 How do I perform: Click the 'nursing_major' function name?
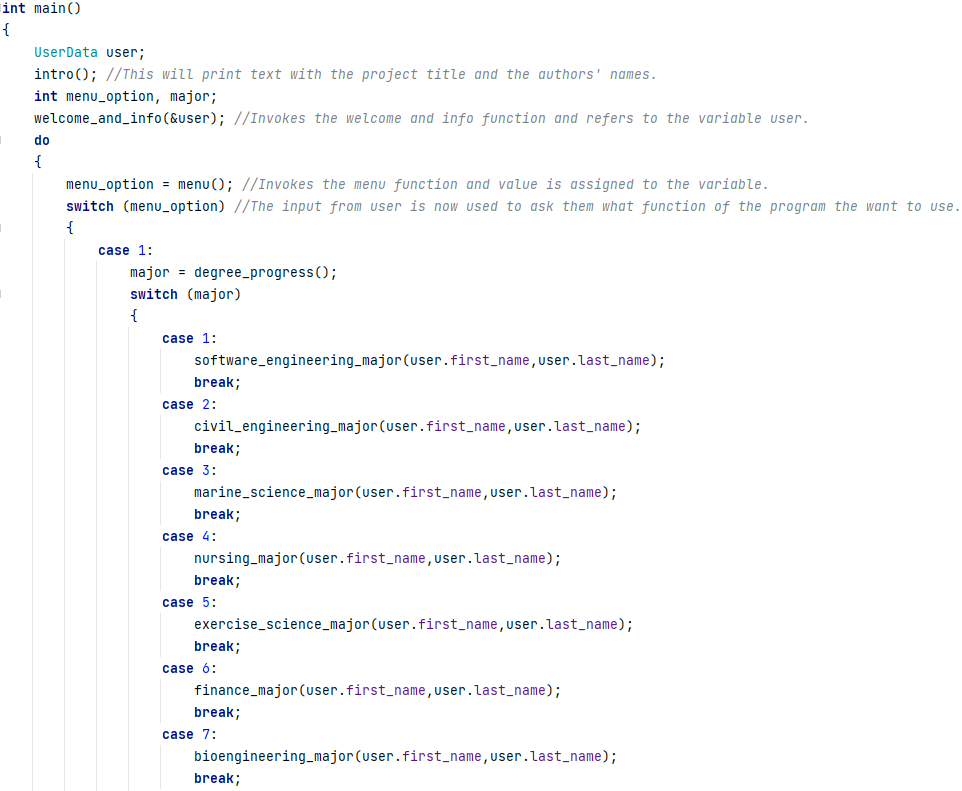point(246,559)
